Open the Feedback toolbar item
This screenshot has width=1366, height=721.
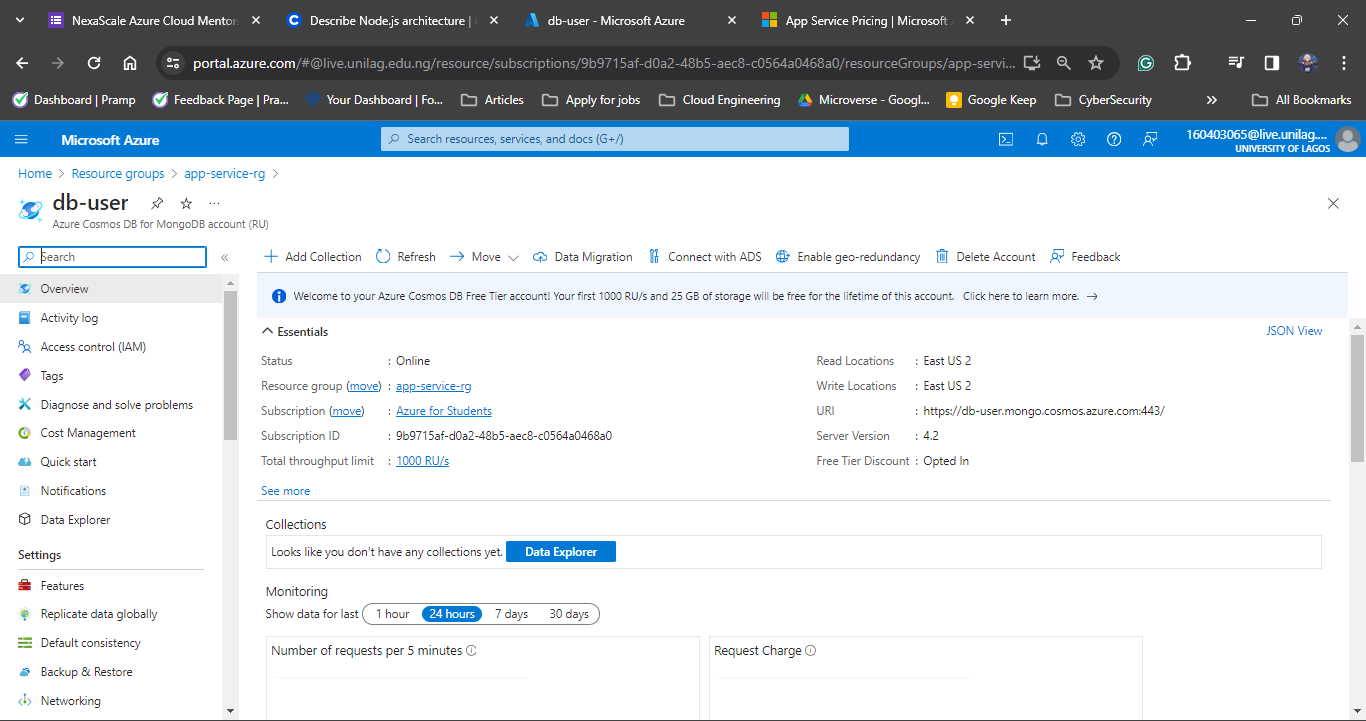point(1085,257)
